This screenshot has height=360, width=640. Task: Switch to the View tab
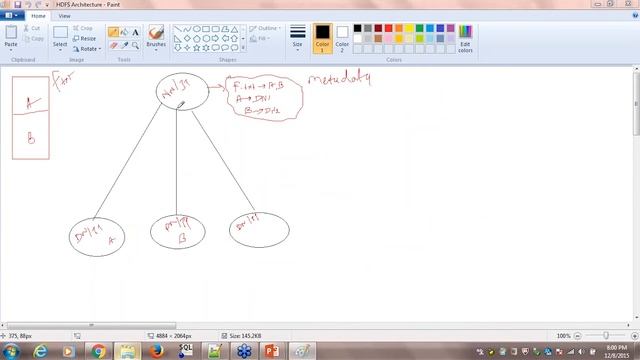coord(64,16)
